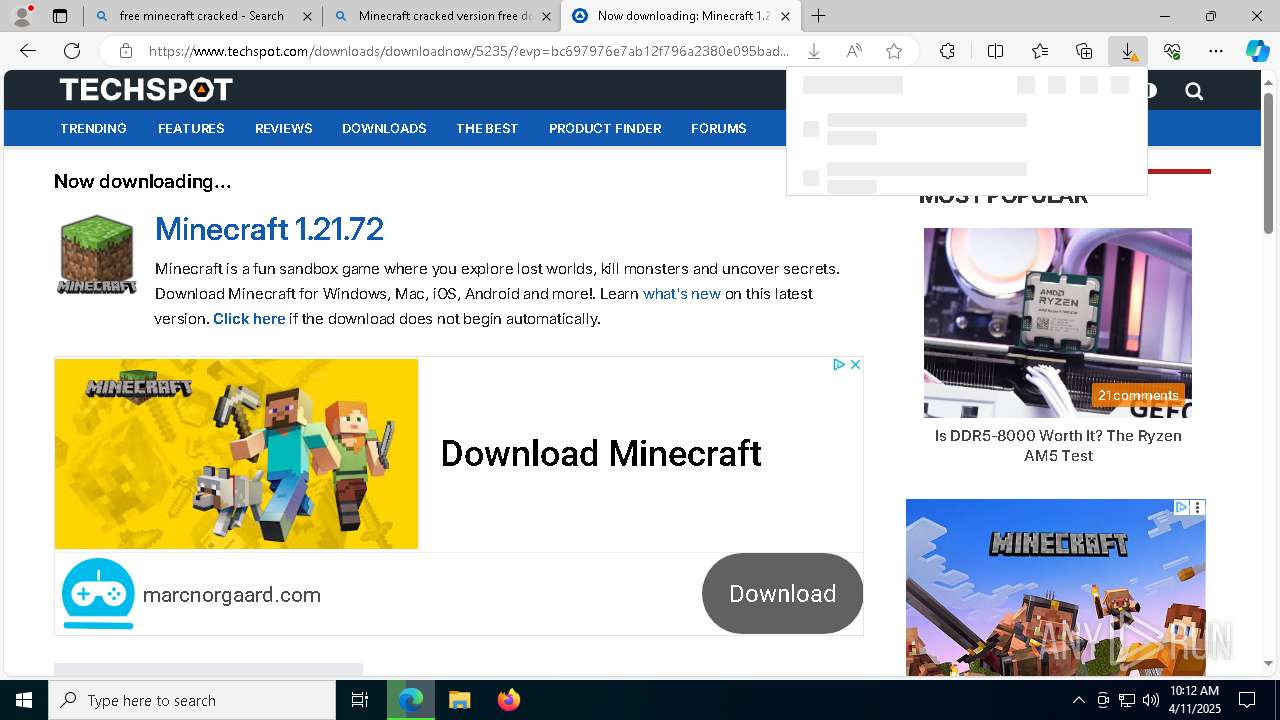1280x720 pixels.
Task: Open File Explorer from taskbar
Action: [x=459, y=700]
